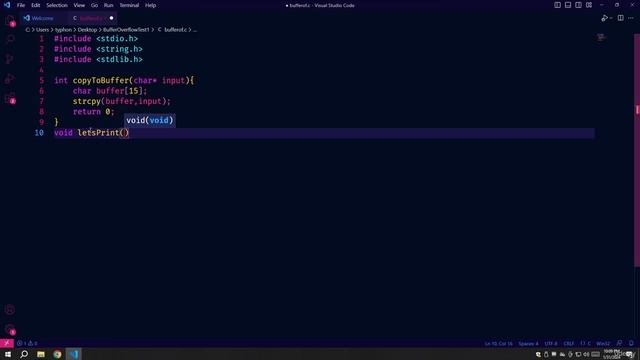The image size is (640, 360).
Task: Click the vertical editor scrollbar
Action: point(637,151)
